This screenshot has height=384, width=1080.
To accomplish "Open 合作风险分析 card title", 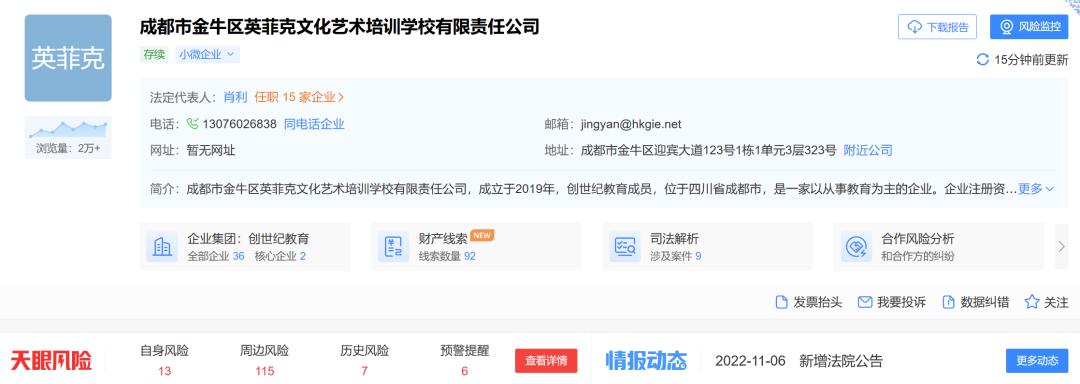I will [x=917, y=239].
